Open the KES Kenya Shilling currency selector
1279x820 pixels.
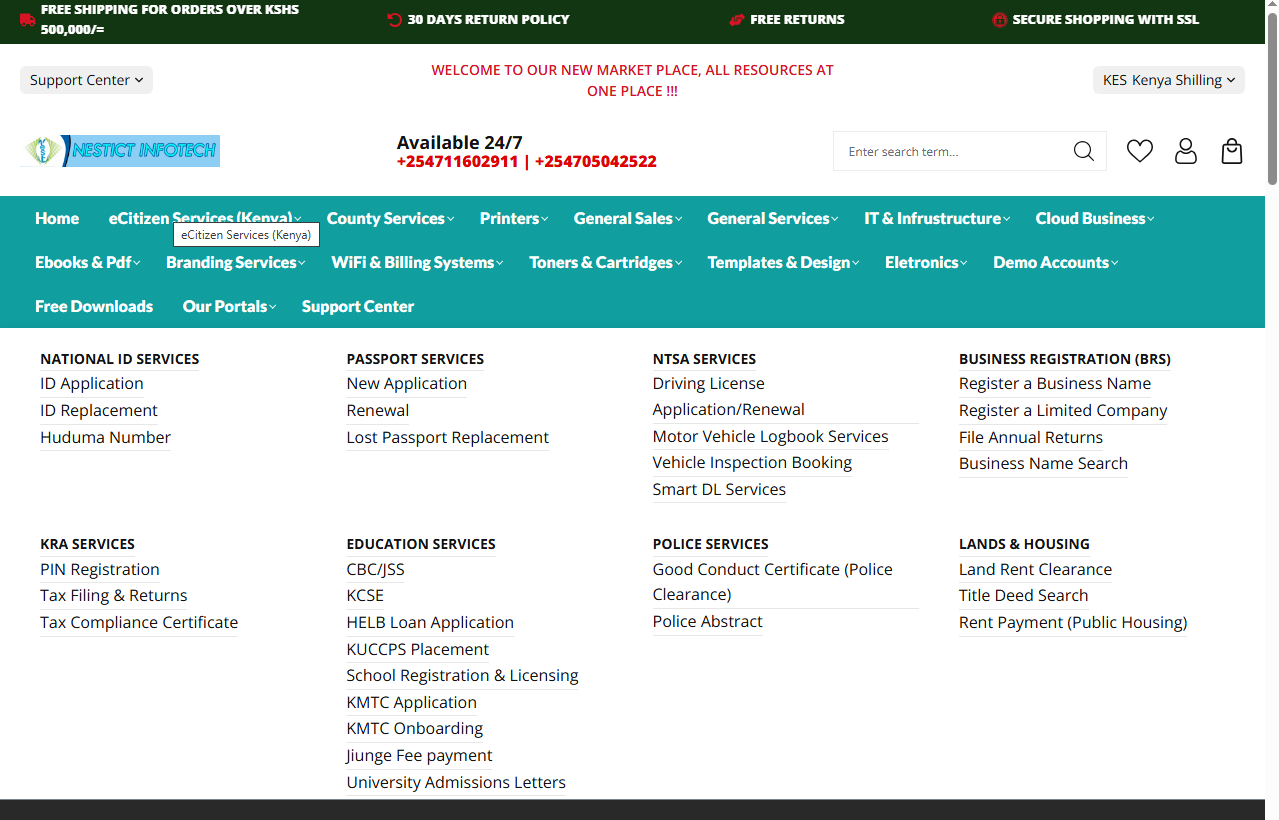click(x=1168, y=80)
